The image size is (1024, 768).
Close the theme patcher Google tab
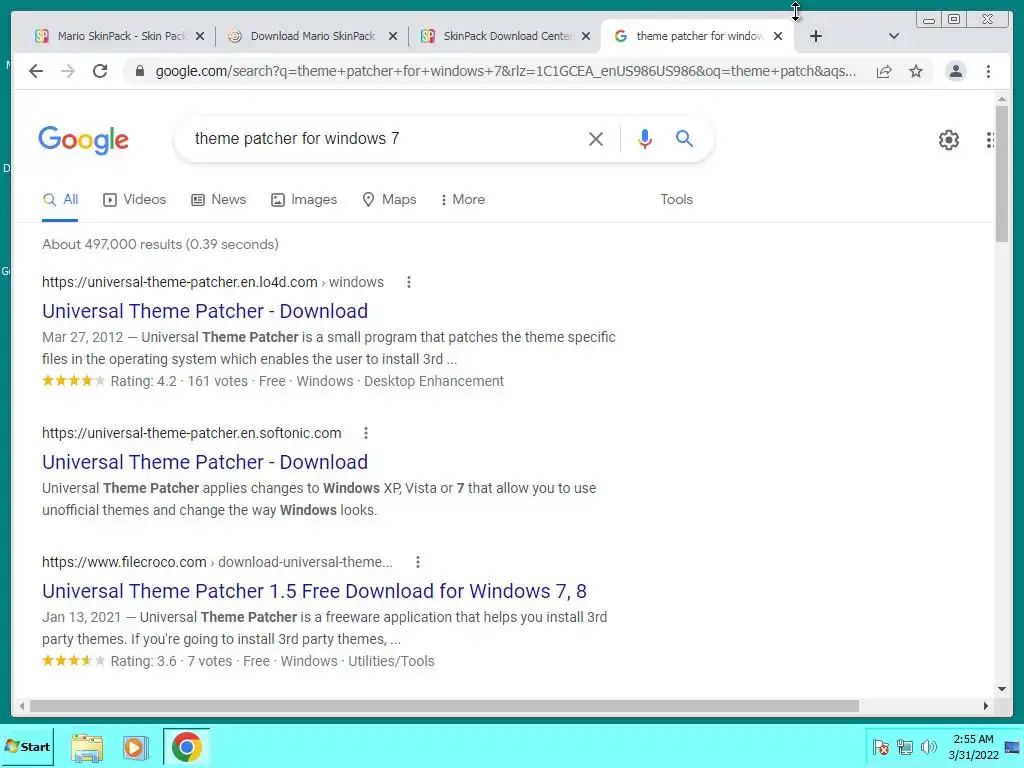click(778, 37)
